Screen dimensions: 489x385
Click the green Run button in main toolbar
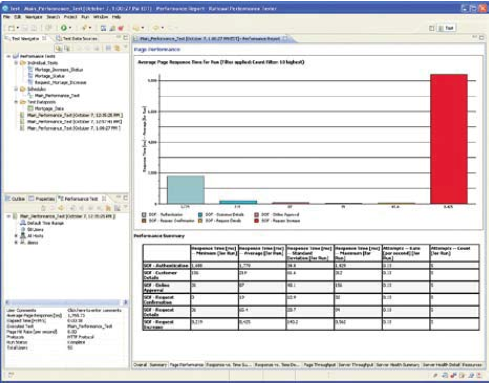pyautogui.click(x=63, y=28)
